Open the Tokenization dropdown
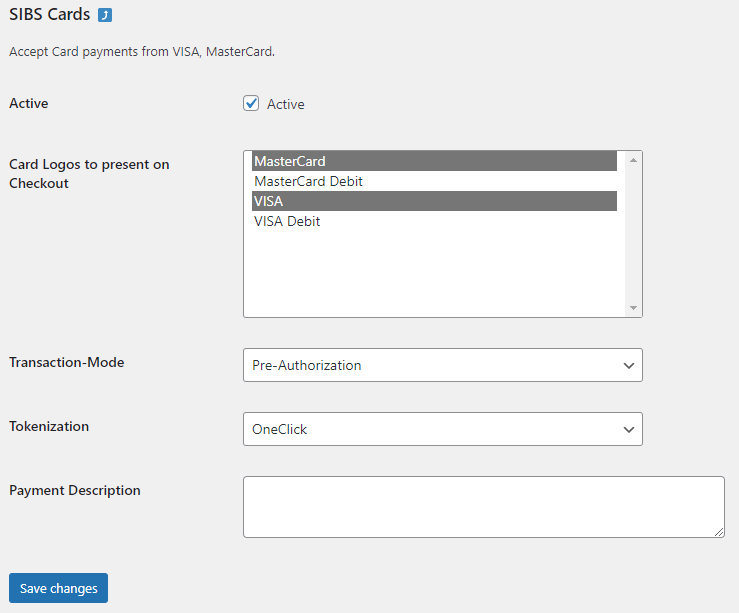Image resolution: width=739 pixels, height=613 pixels. 443,429
